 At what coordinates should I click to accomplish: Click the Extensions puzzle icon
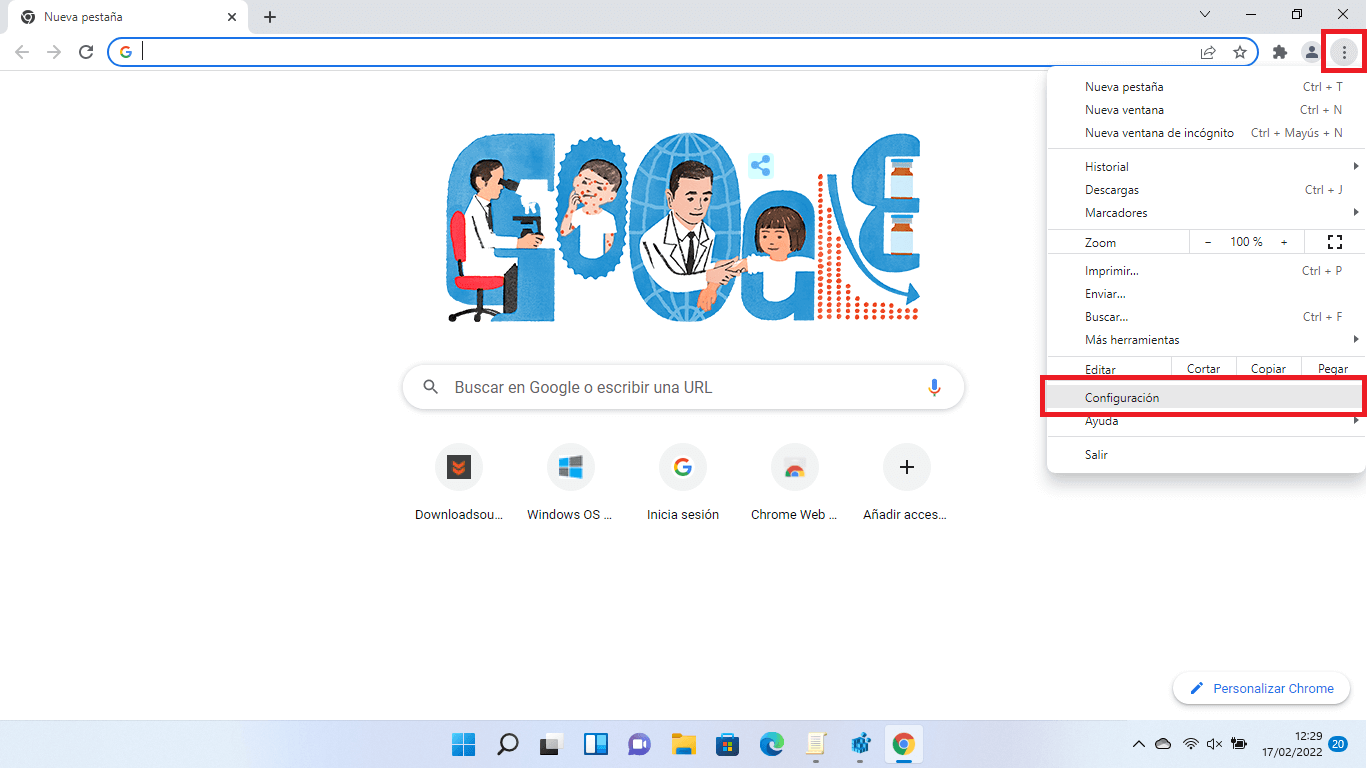click(1279, 52)
